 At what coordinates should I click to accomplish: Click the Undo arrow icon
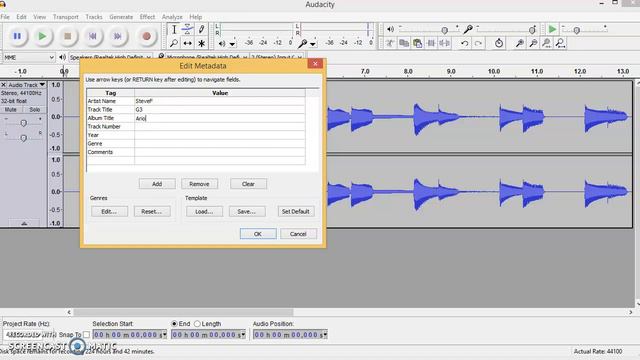pyautogui.click(x=464, y=43)
